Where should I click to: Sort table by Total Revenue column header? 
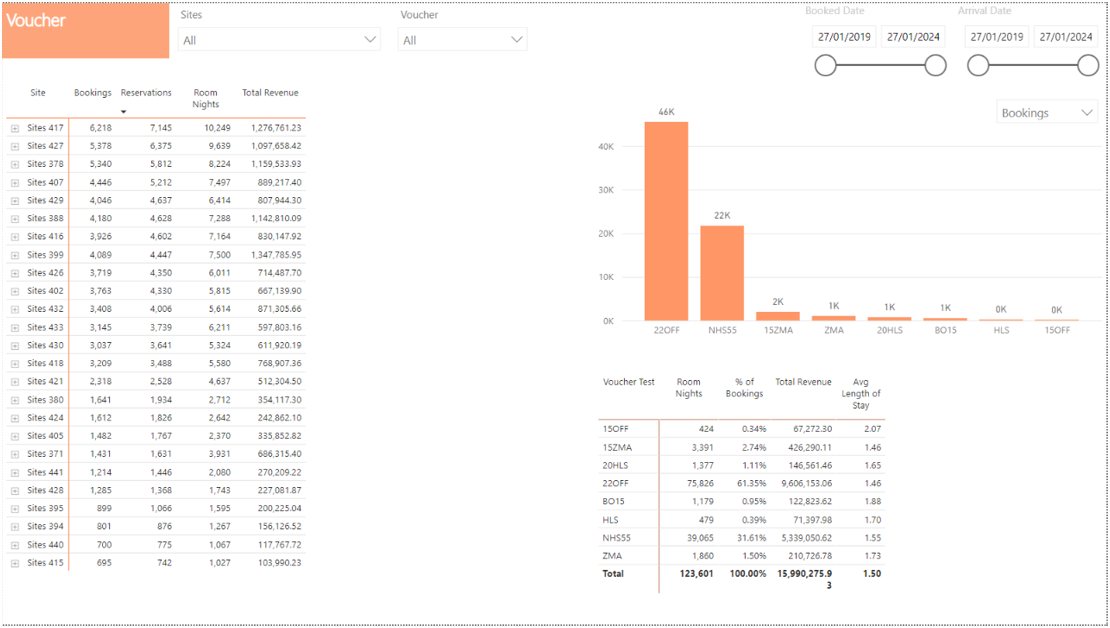click(x=270, y=93)
